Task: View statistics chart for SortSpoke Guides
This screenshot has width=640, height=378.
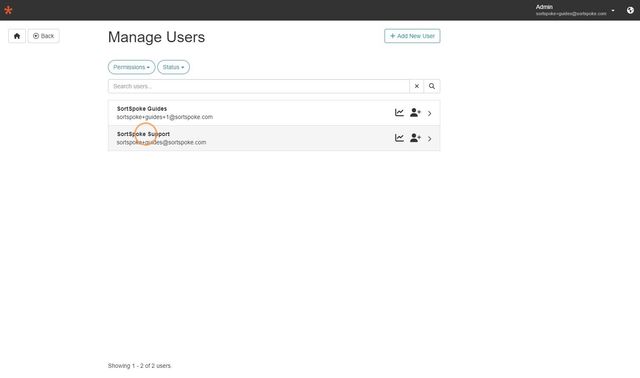Action: pyautogui.click(x=399, y=113)
